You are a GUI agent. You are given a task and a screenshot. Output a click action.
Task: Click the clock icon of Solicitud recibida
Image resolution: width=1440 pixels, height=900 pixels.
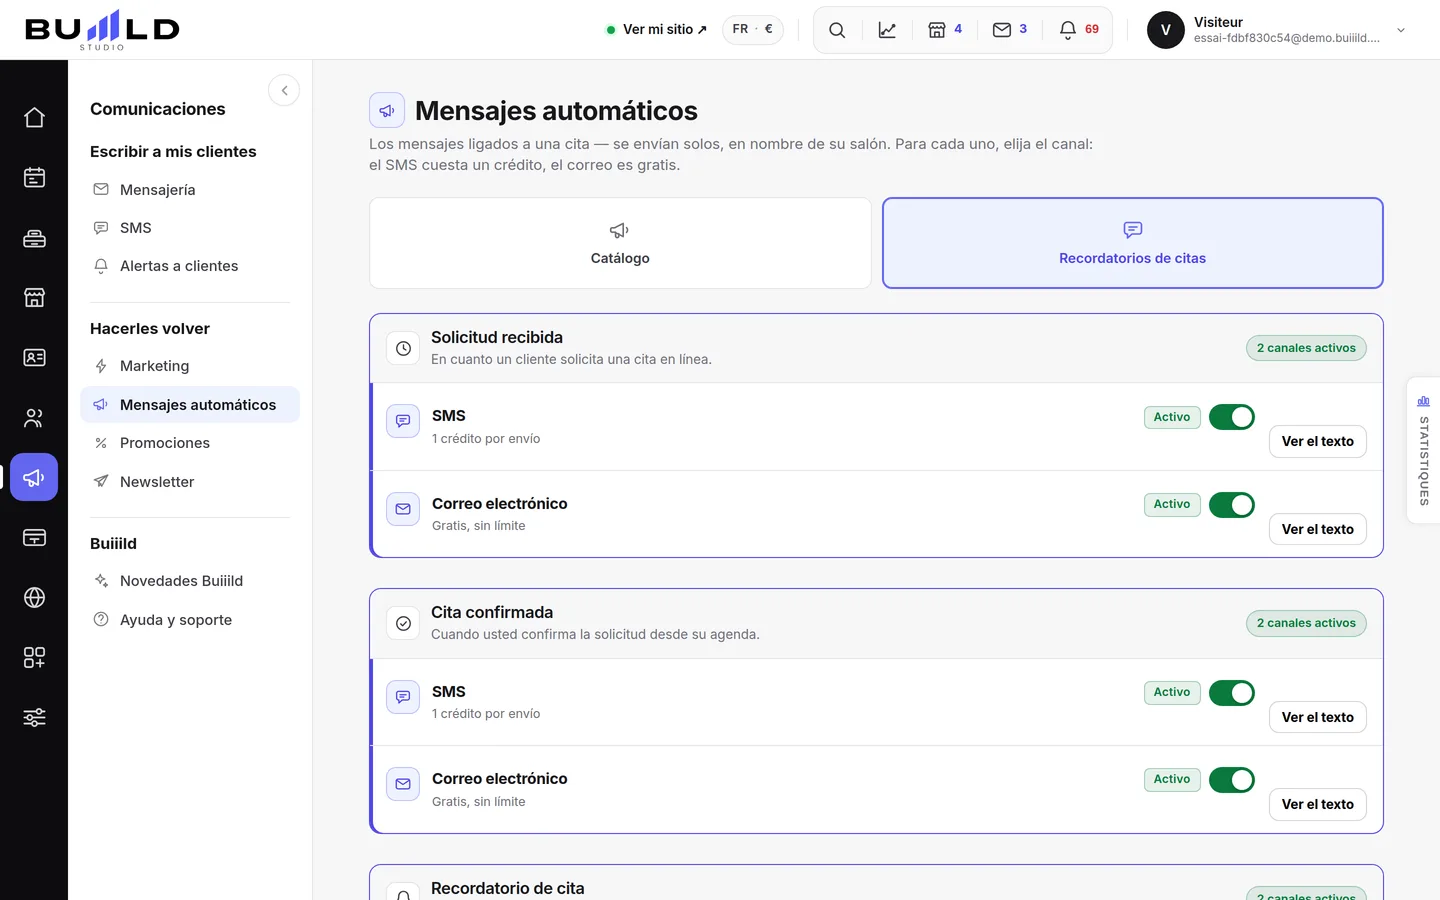[x=403, y=348]
